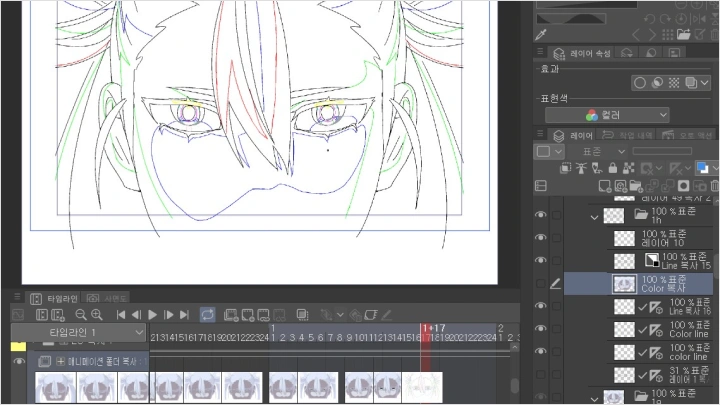Click the red playhead frame marker at 17

[426, 337]
